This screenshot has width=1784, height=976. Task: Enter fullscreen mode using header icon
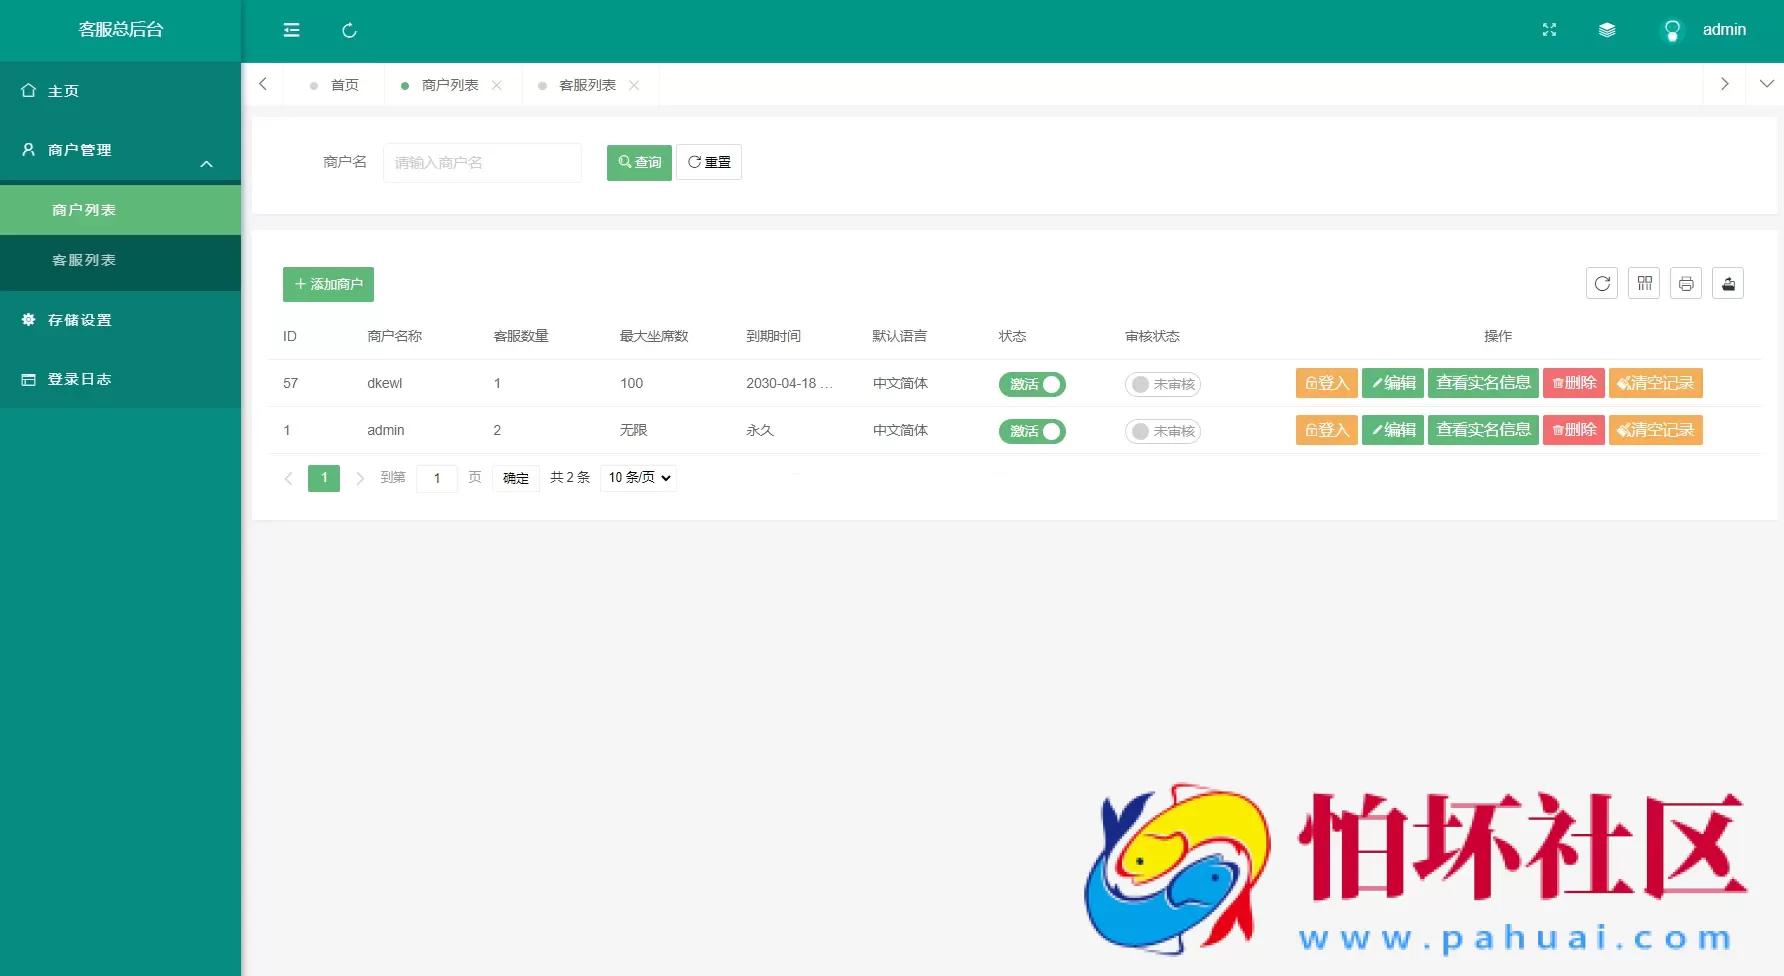pyautogui.click(x=1549, y=30)
